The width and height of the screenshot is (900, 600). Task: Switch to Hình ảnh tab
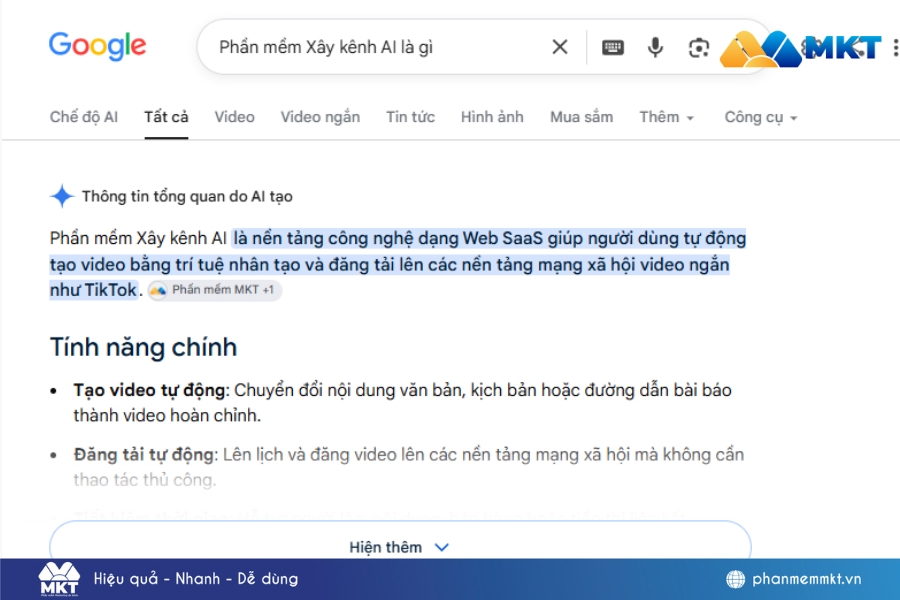click(492, 117)
